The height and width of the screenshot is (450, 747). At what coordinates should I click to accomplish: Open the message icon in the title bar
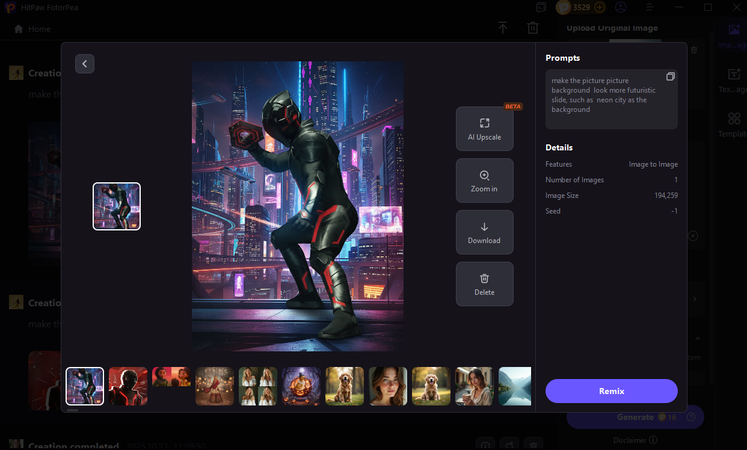click(x=541, y=7)
